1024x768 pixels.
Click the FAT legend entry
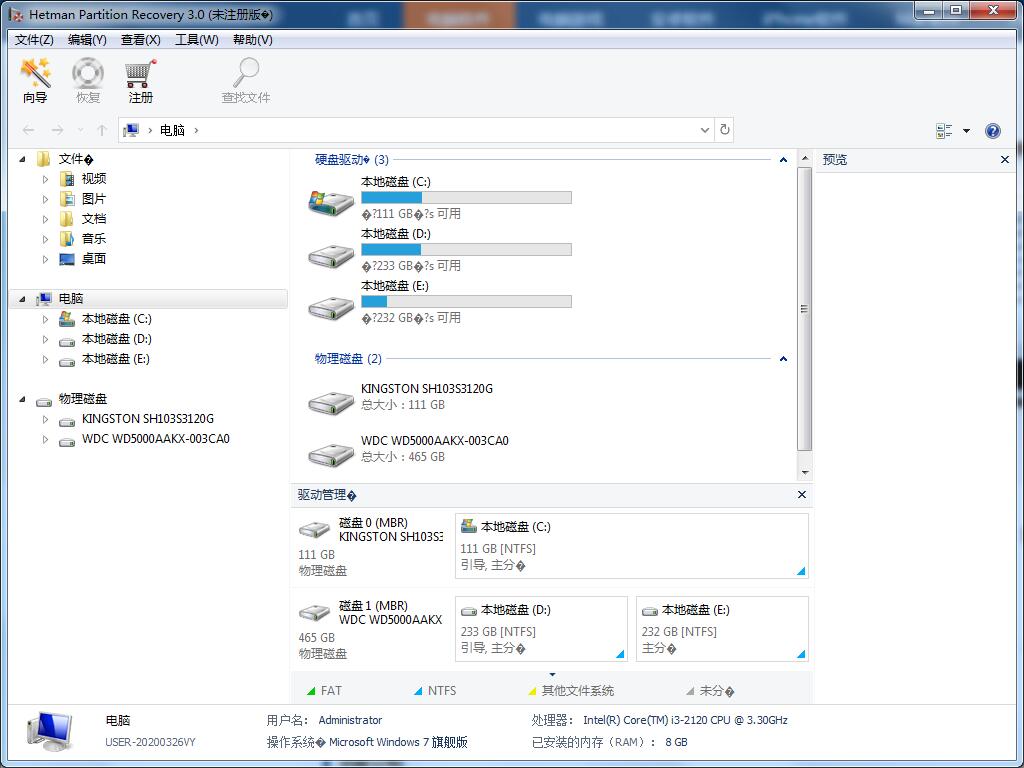[x=324, y=691]
